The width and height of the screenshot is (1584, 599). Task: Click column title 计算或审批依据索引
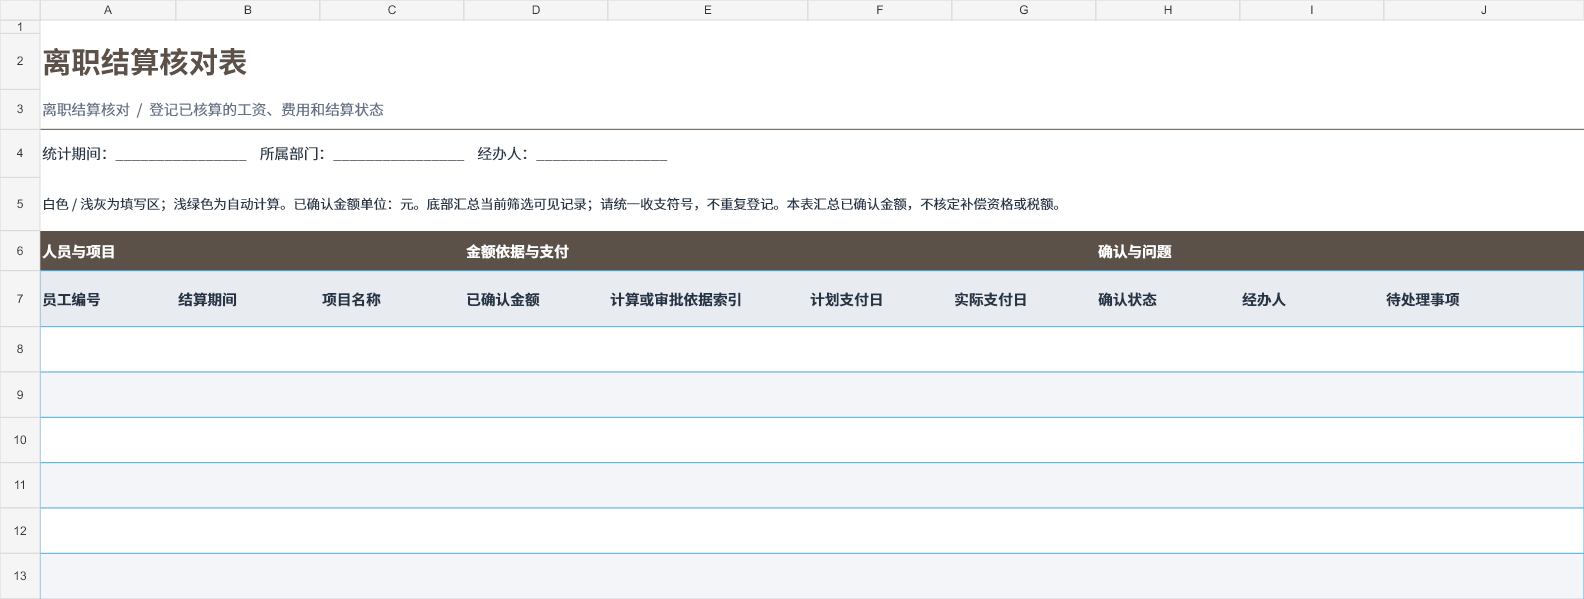tap(676, 300)
